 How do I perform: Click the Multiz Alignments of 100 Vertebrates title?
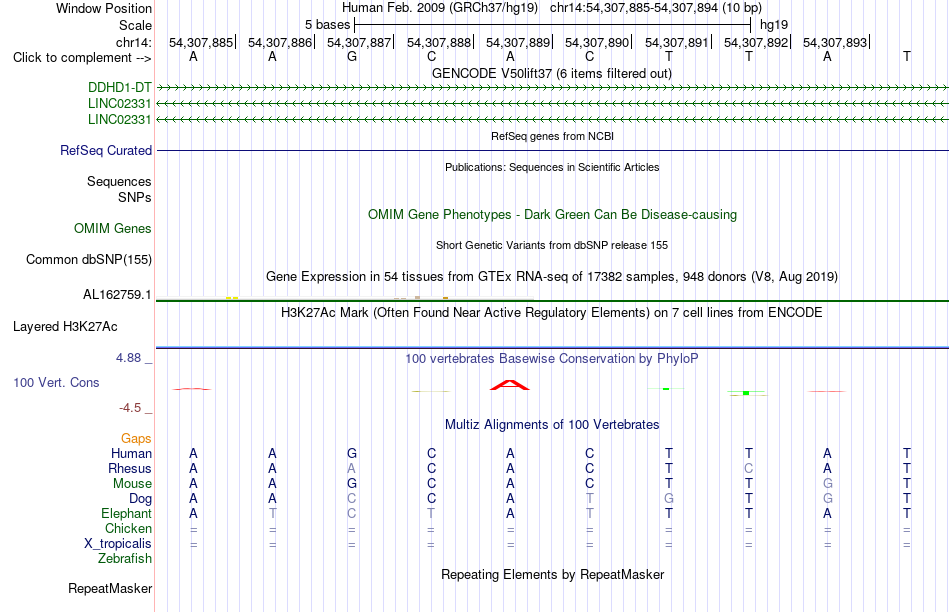[552, 425]
